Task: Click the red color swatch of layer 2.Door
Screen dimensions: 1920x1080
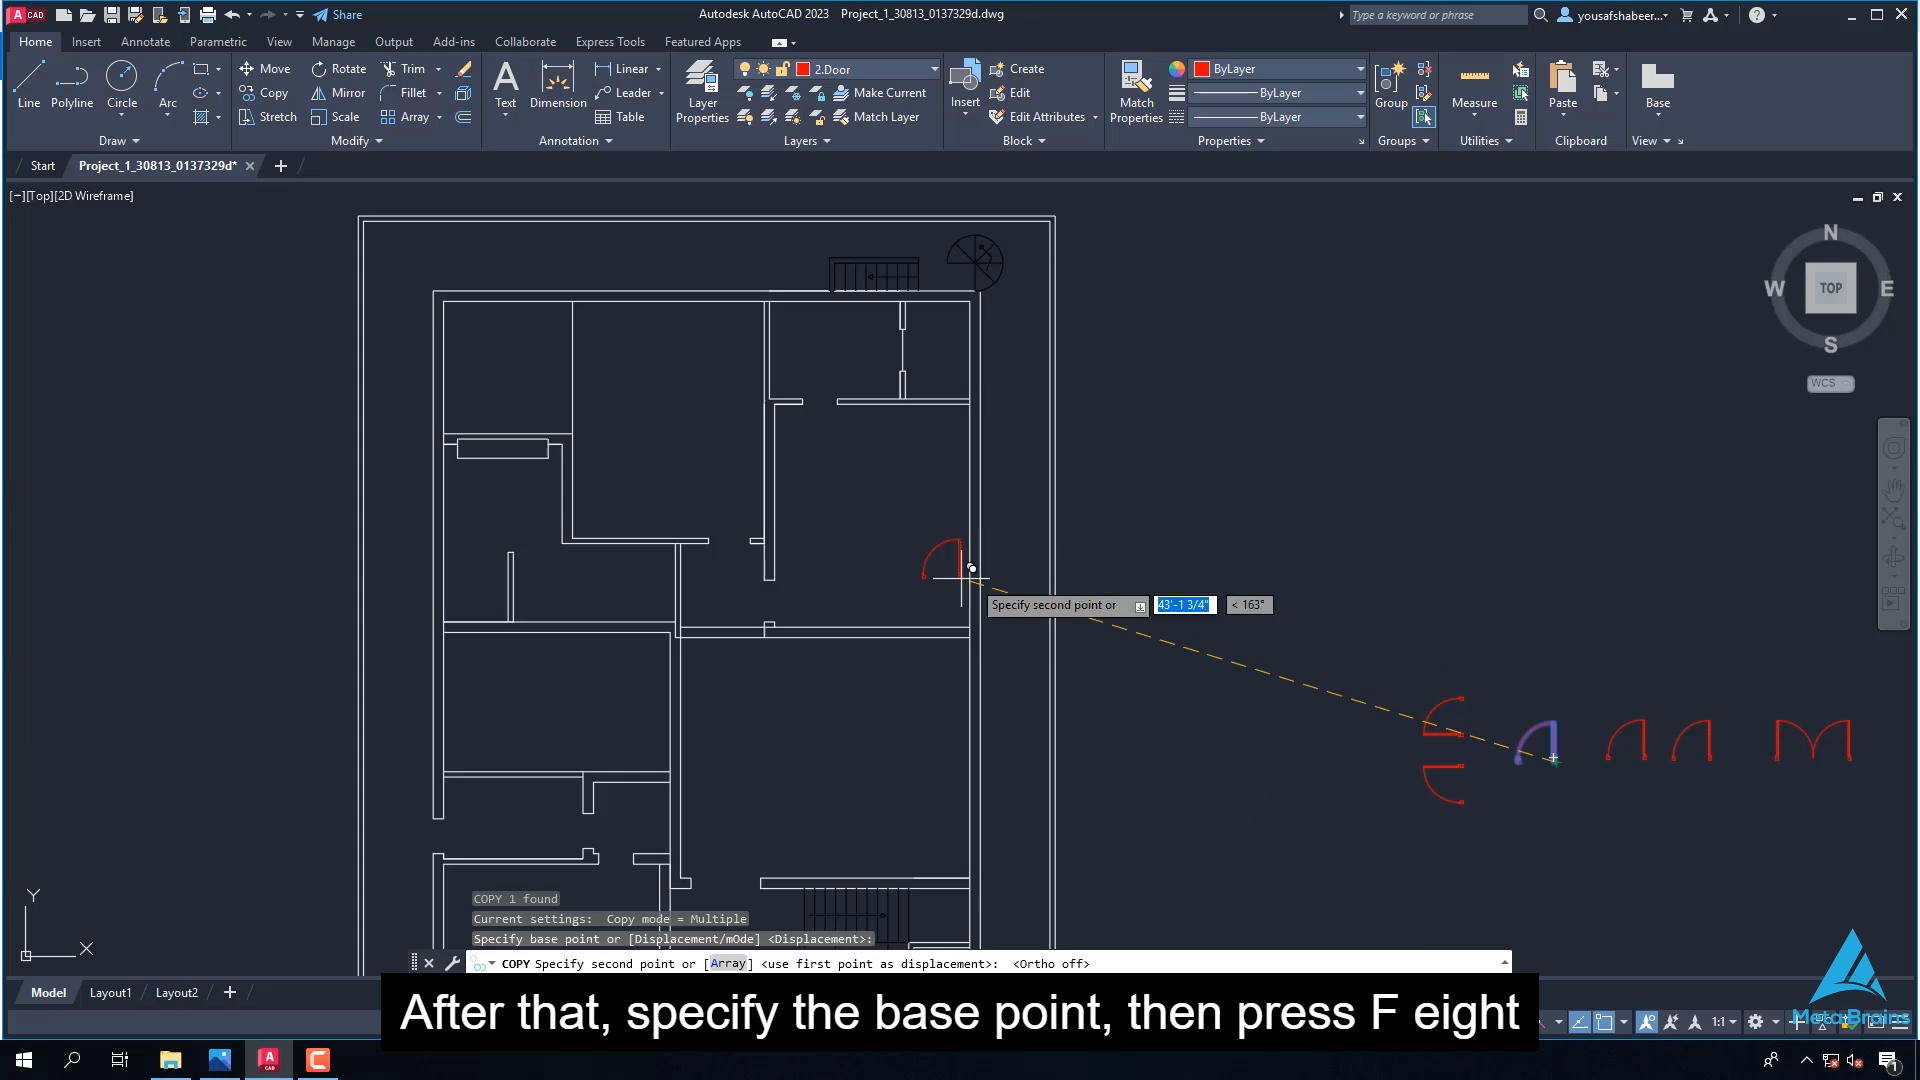Action: pyautogui.click(x=803, y=68)
